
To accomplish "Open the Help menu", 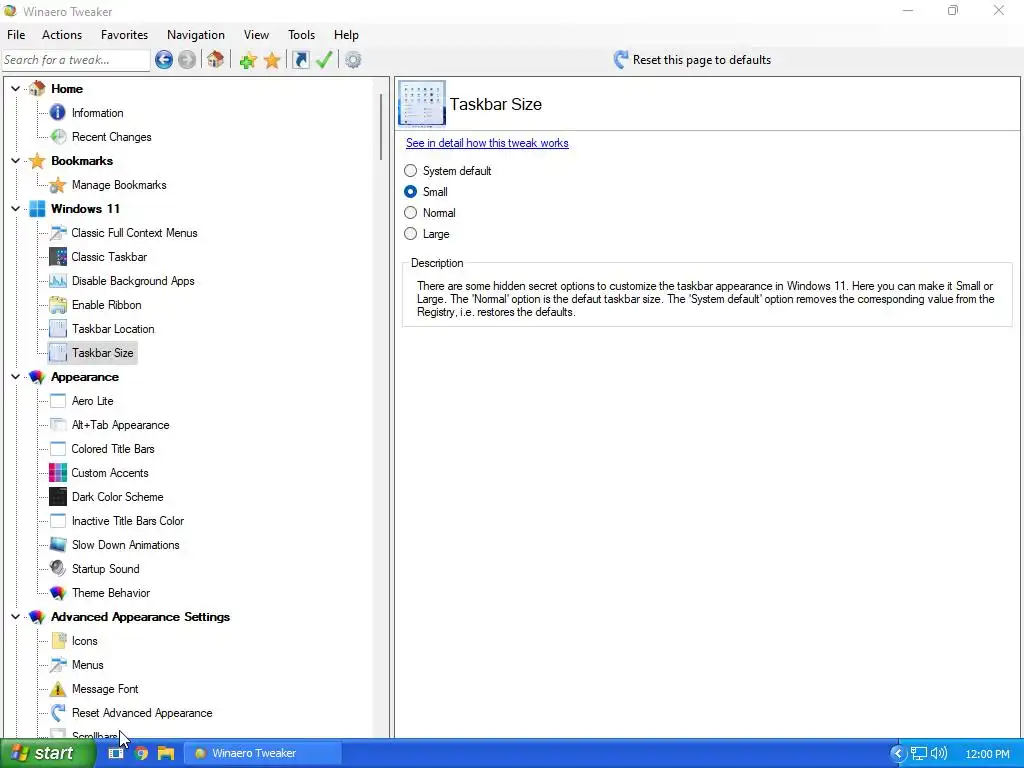I will (x=346, y=35).
